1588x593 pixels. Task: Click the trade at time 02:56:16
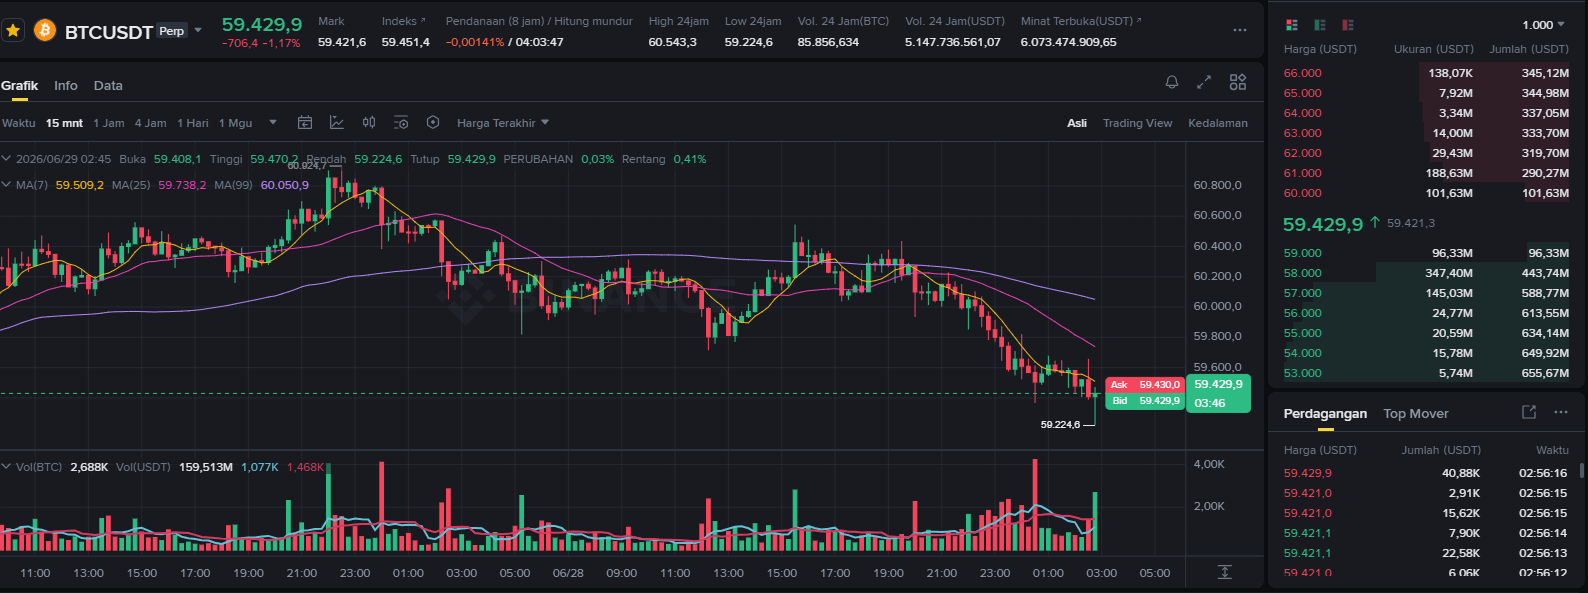pyautogui.click(x=1426, y=473)
